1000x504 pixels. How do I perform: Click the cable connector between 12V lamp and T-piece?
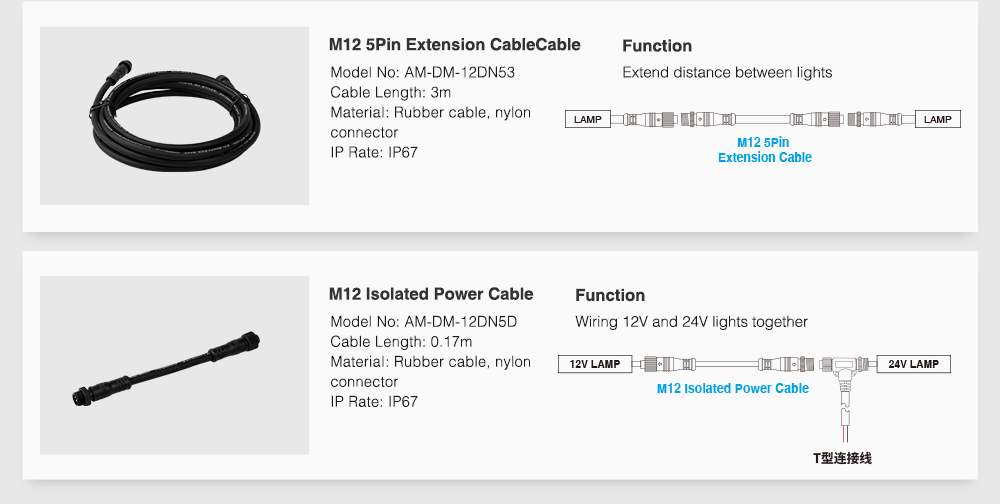coord(728,364)
